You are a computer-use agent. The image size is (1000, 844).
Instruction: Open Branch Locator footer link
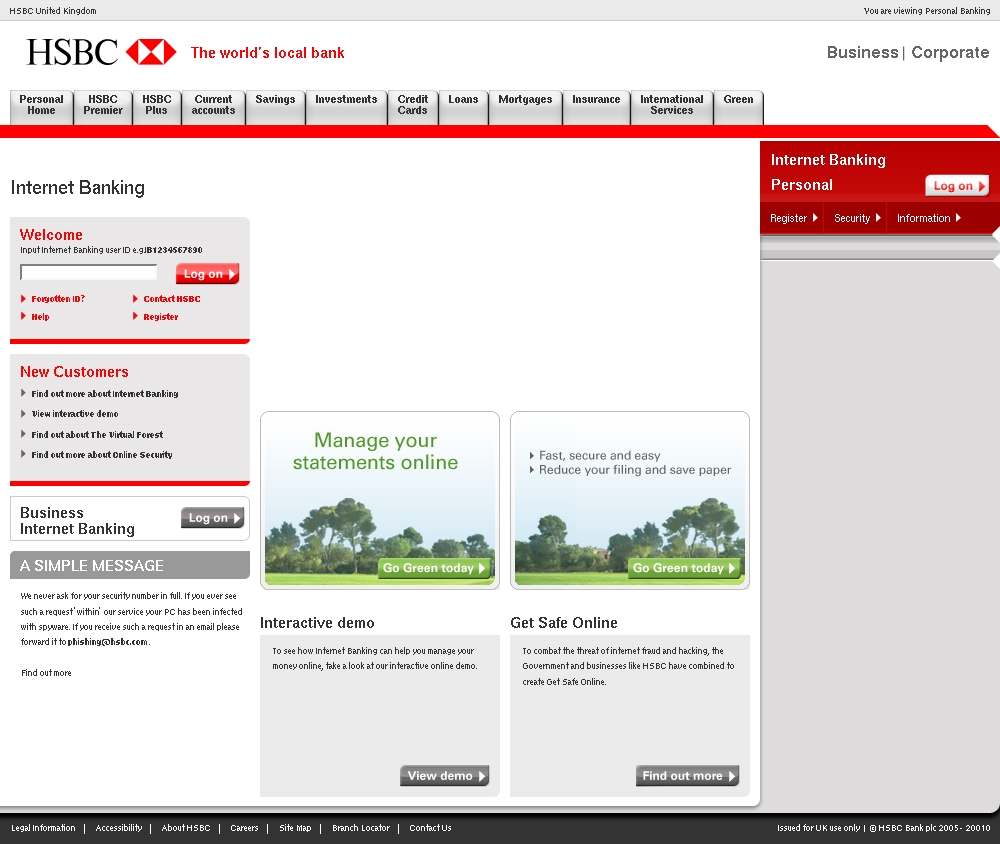tap(361, 828)
